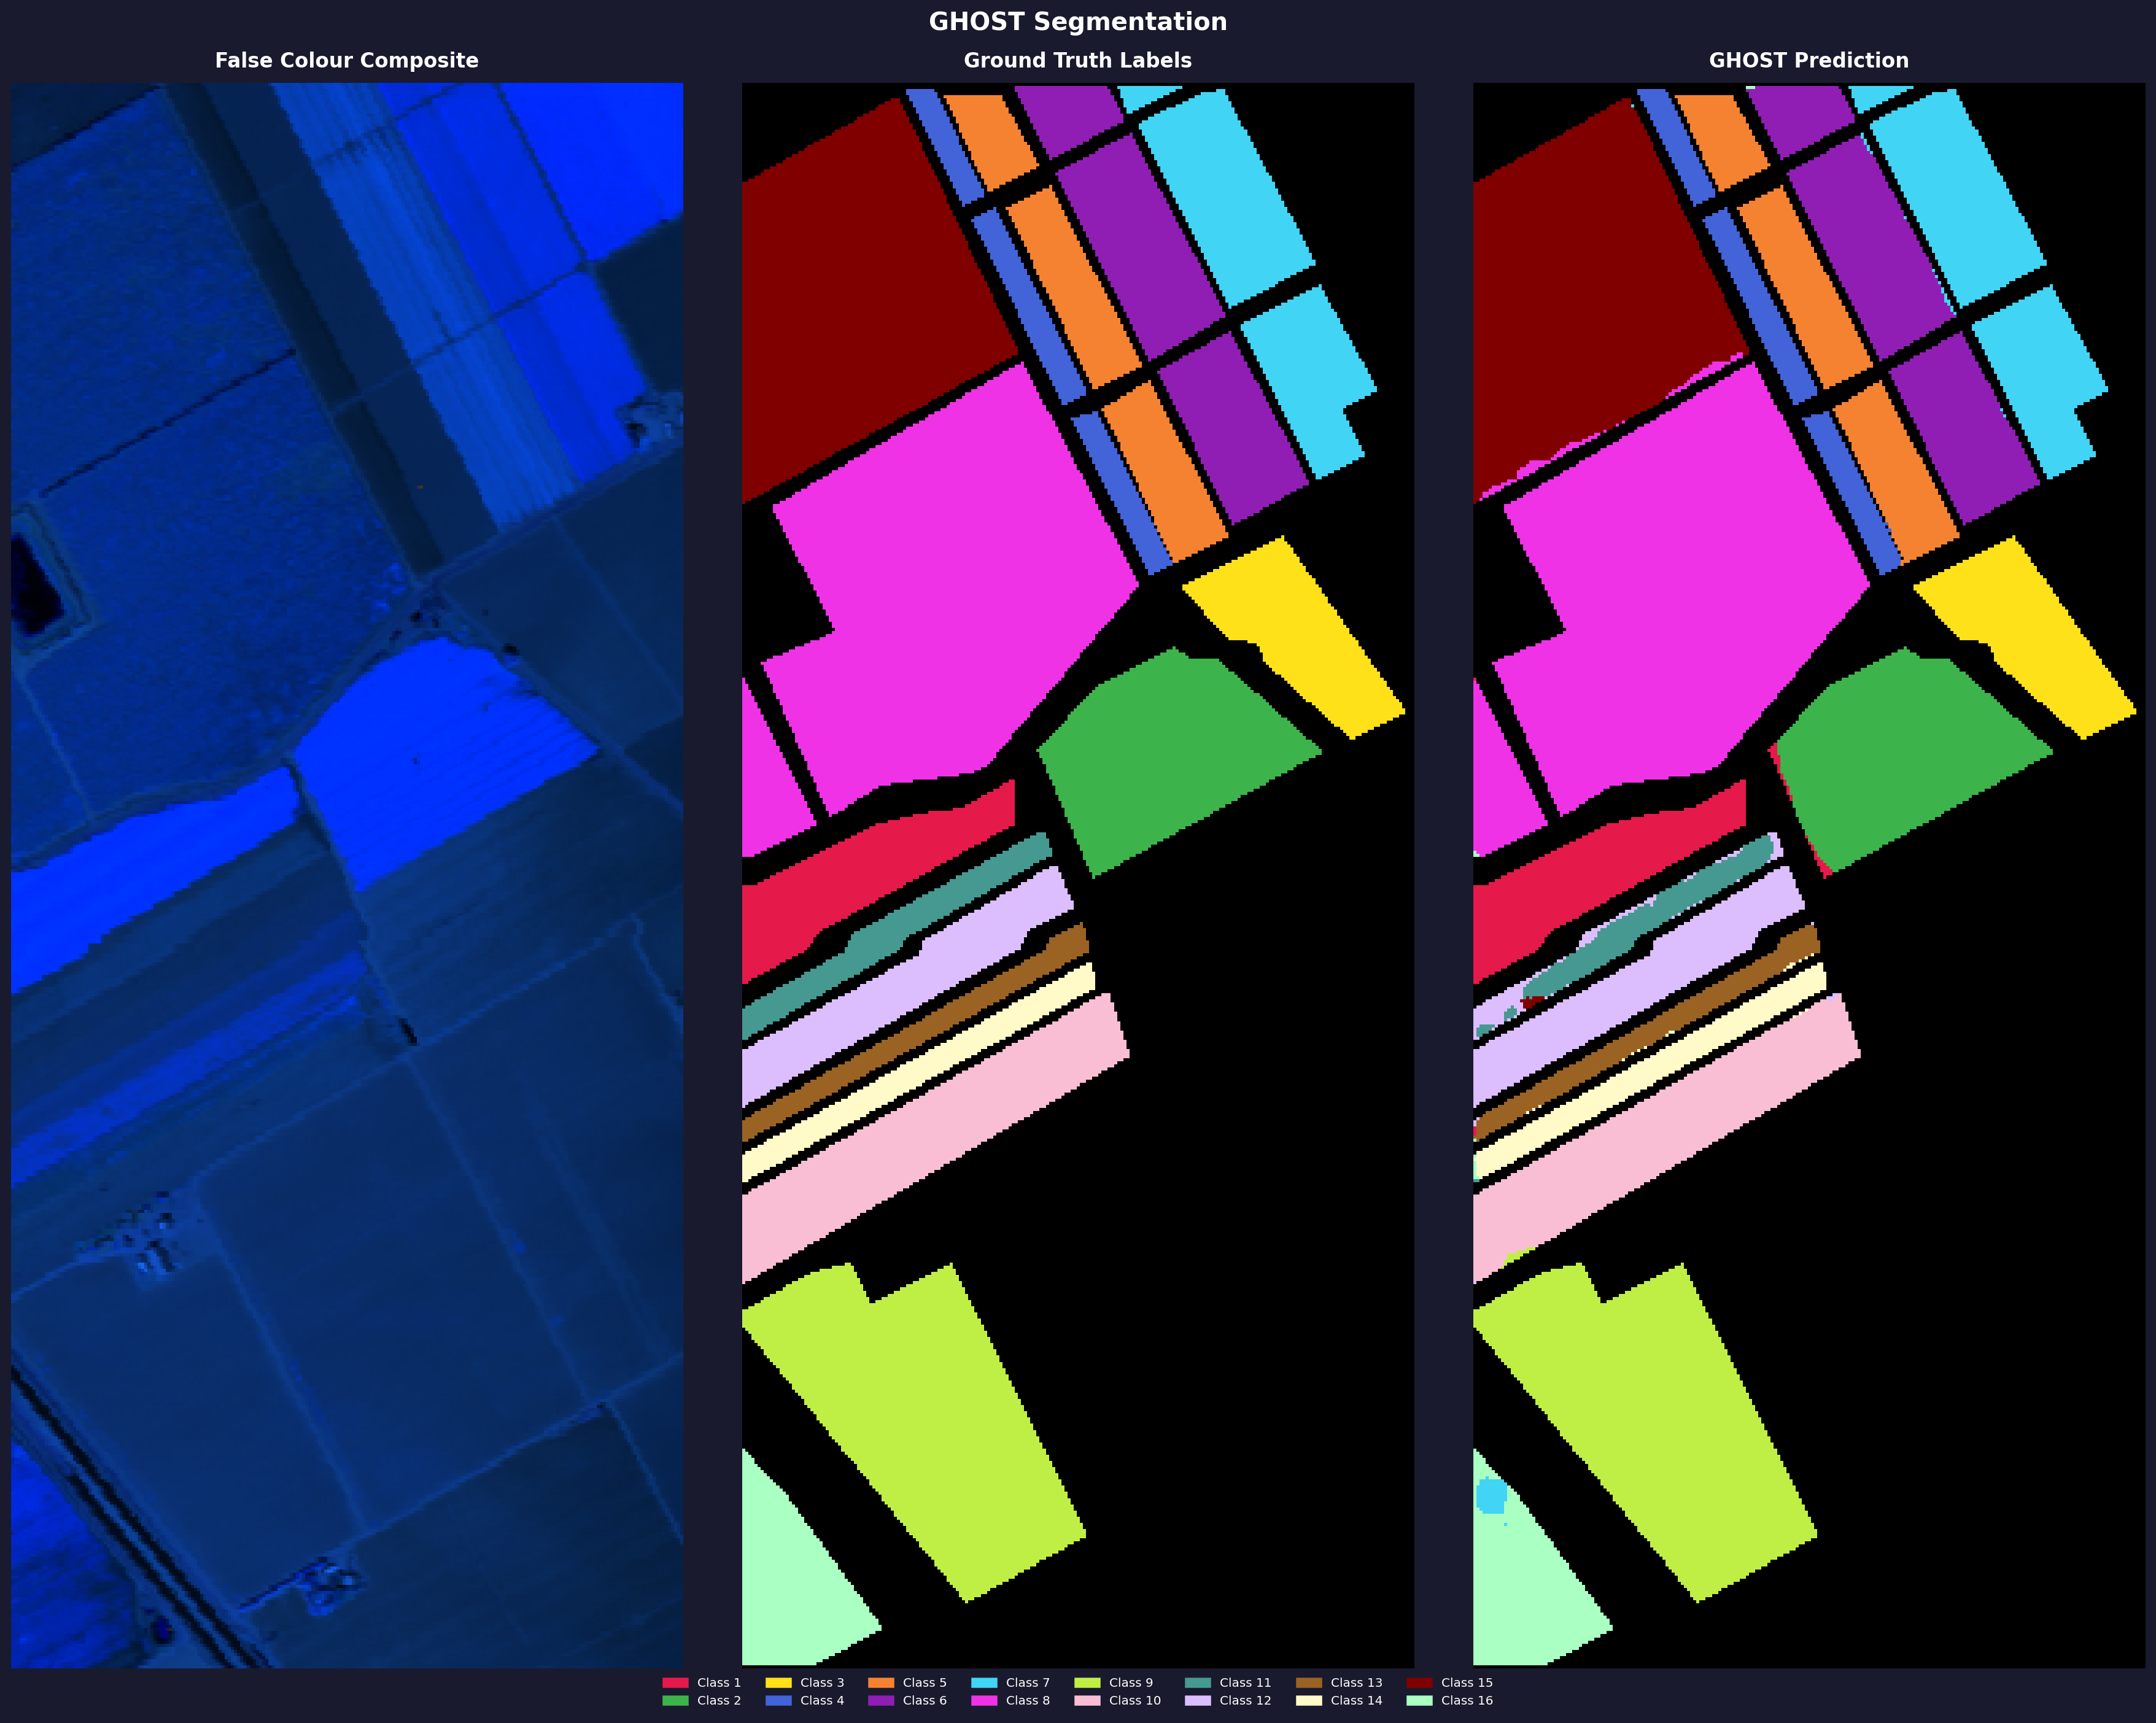Click the Class 1 red legend swatch
The image size is (2156, 1723).
675,1683
